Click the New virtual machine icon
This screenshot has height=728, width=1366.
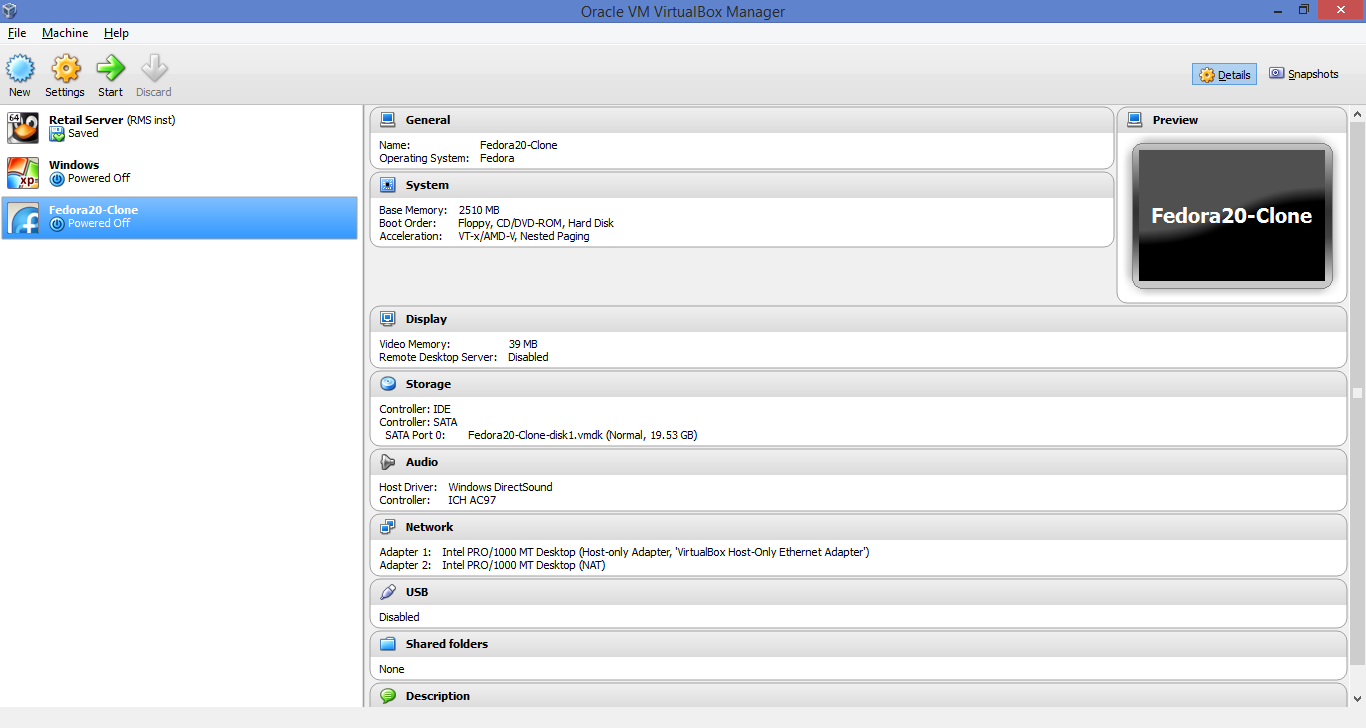(x=20, y=69)
